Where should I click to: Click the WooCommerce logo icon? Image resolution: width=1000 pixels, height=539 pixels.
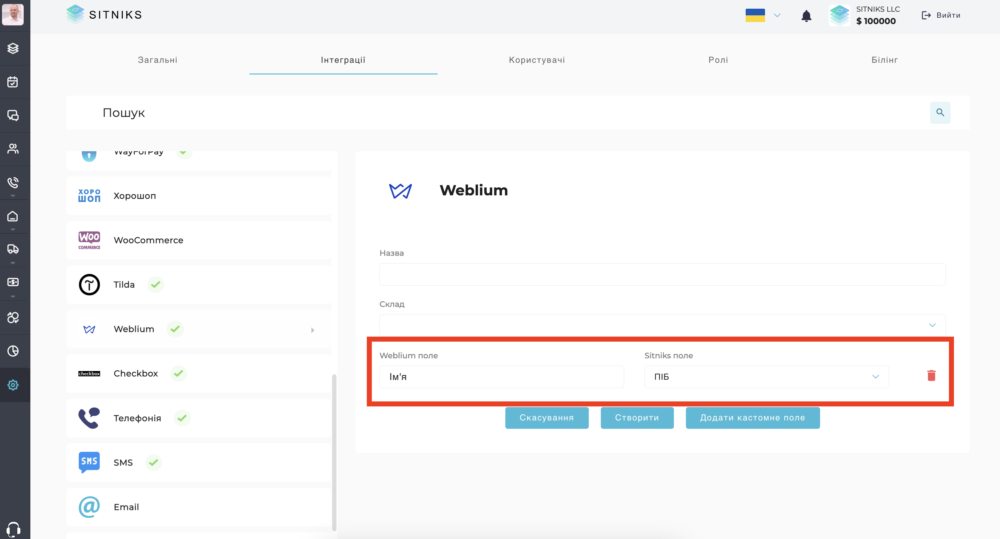89,240
